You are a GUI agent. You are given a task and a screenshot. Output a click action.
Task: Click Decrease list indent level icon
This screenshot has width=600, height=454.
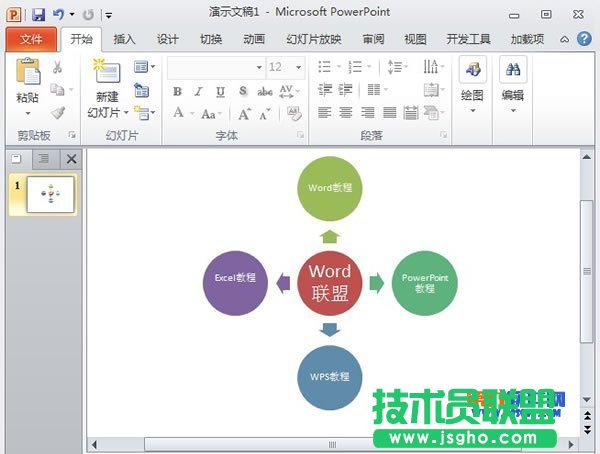point(325,90)
